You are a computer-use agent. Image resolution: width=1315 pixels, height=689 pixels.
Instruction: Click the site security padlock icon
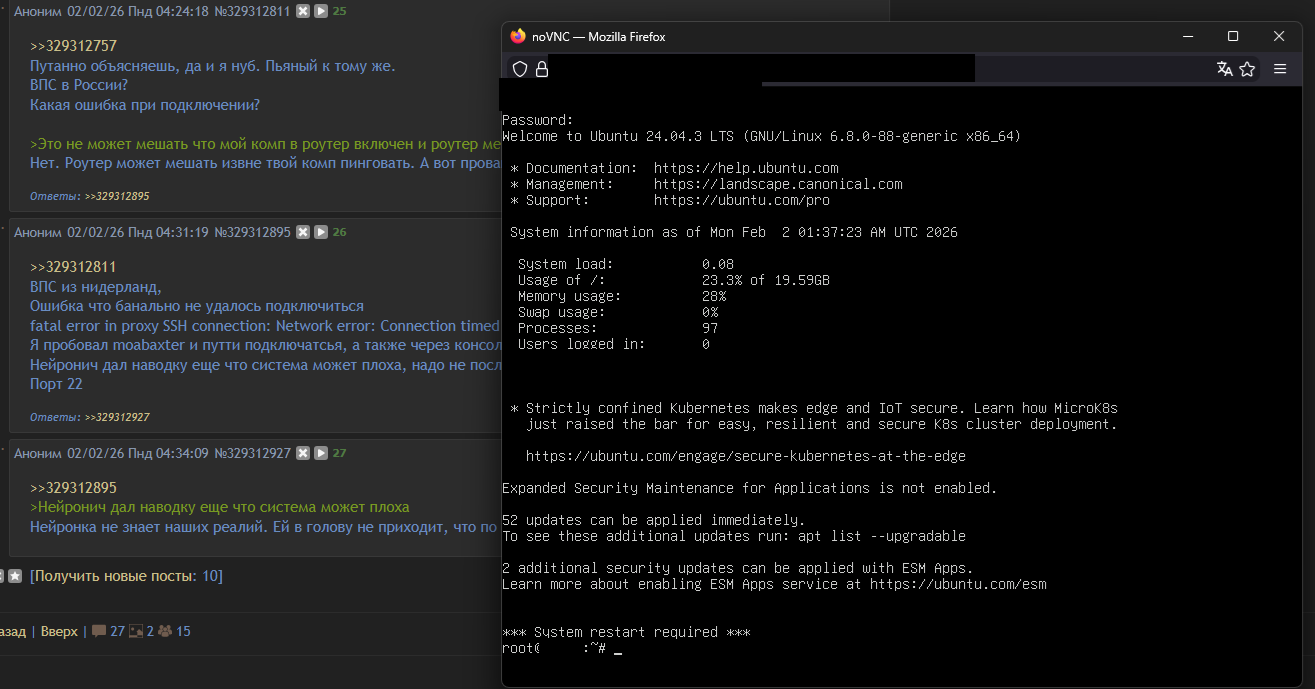click(x=541, y=69)
